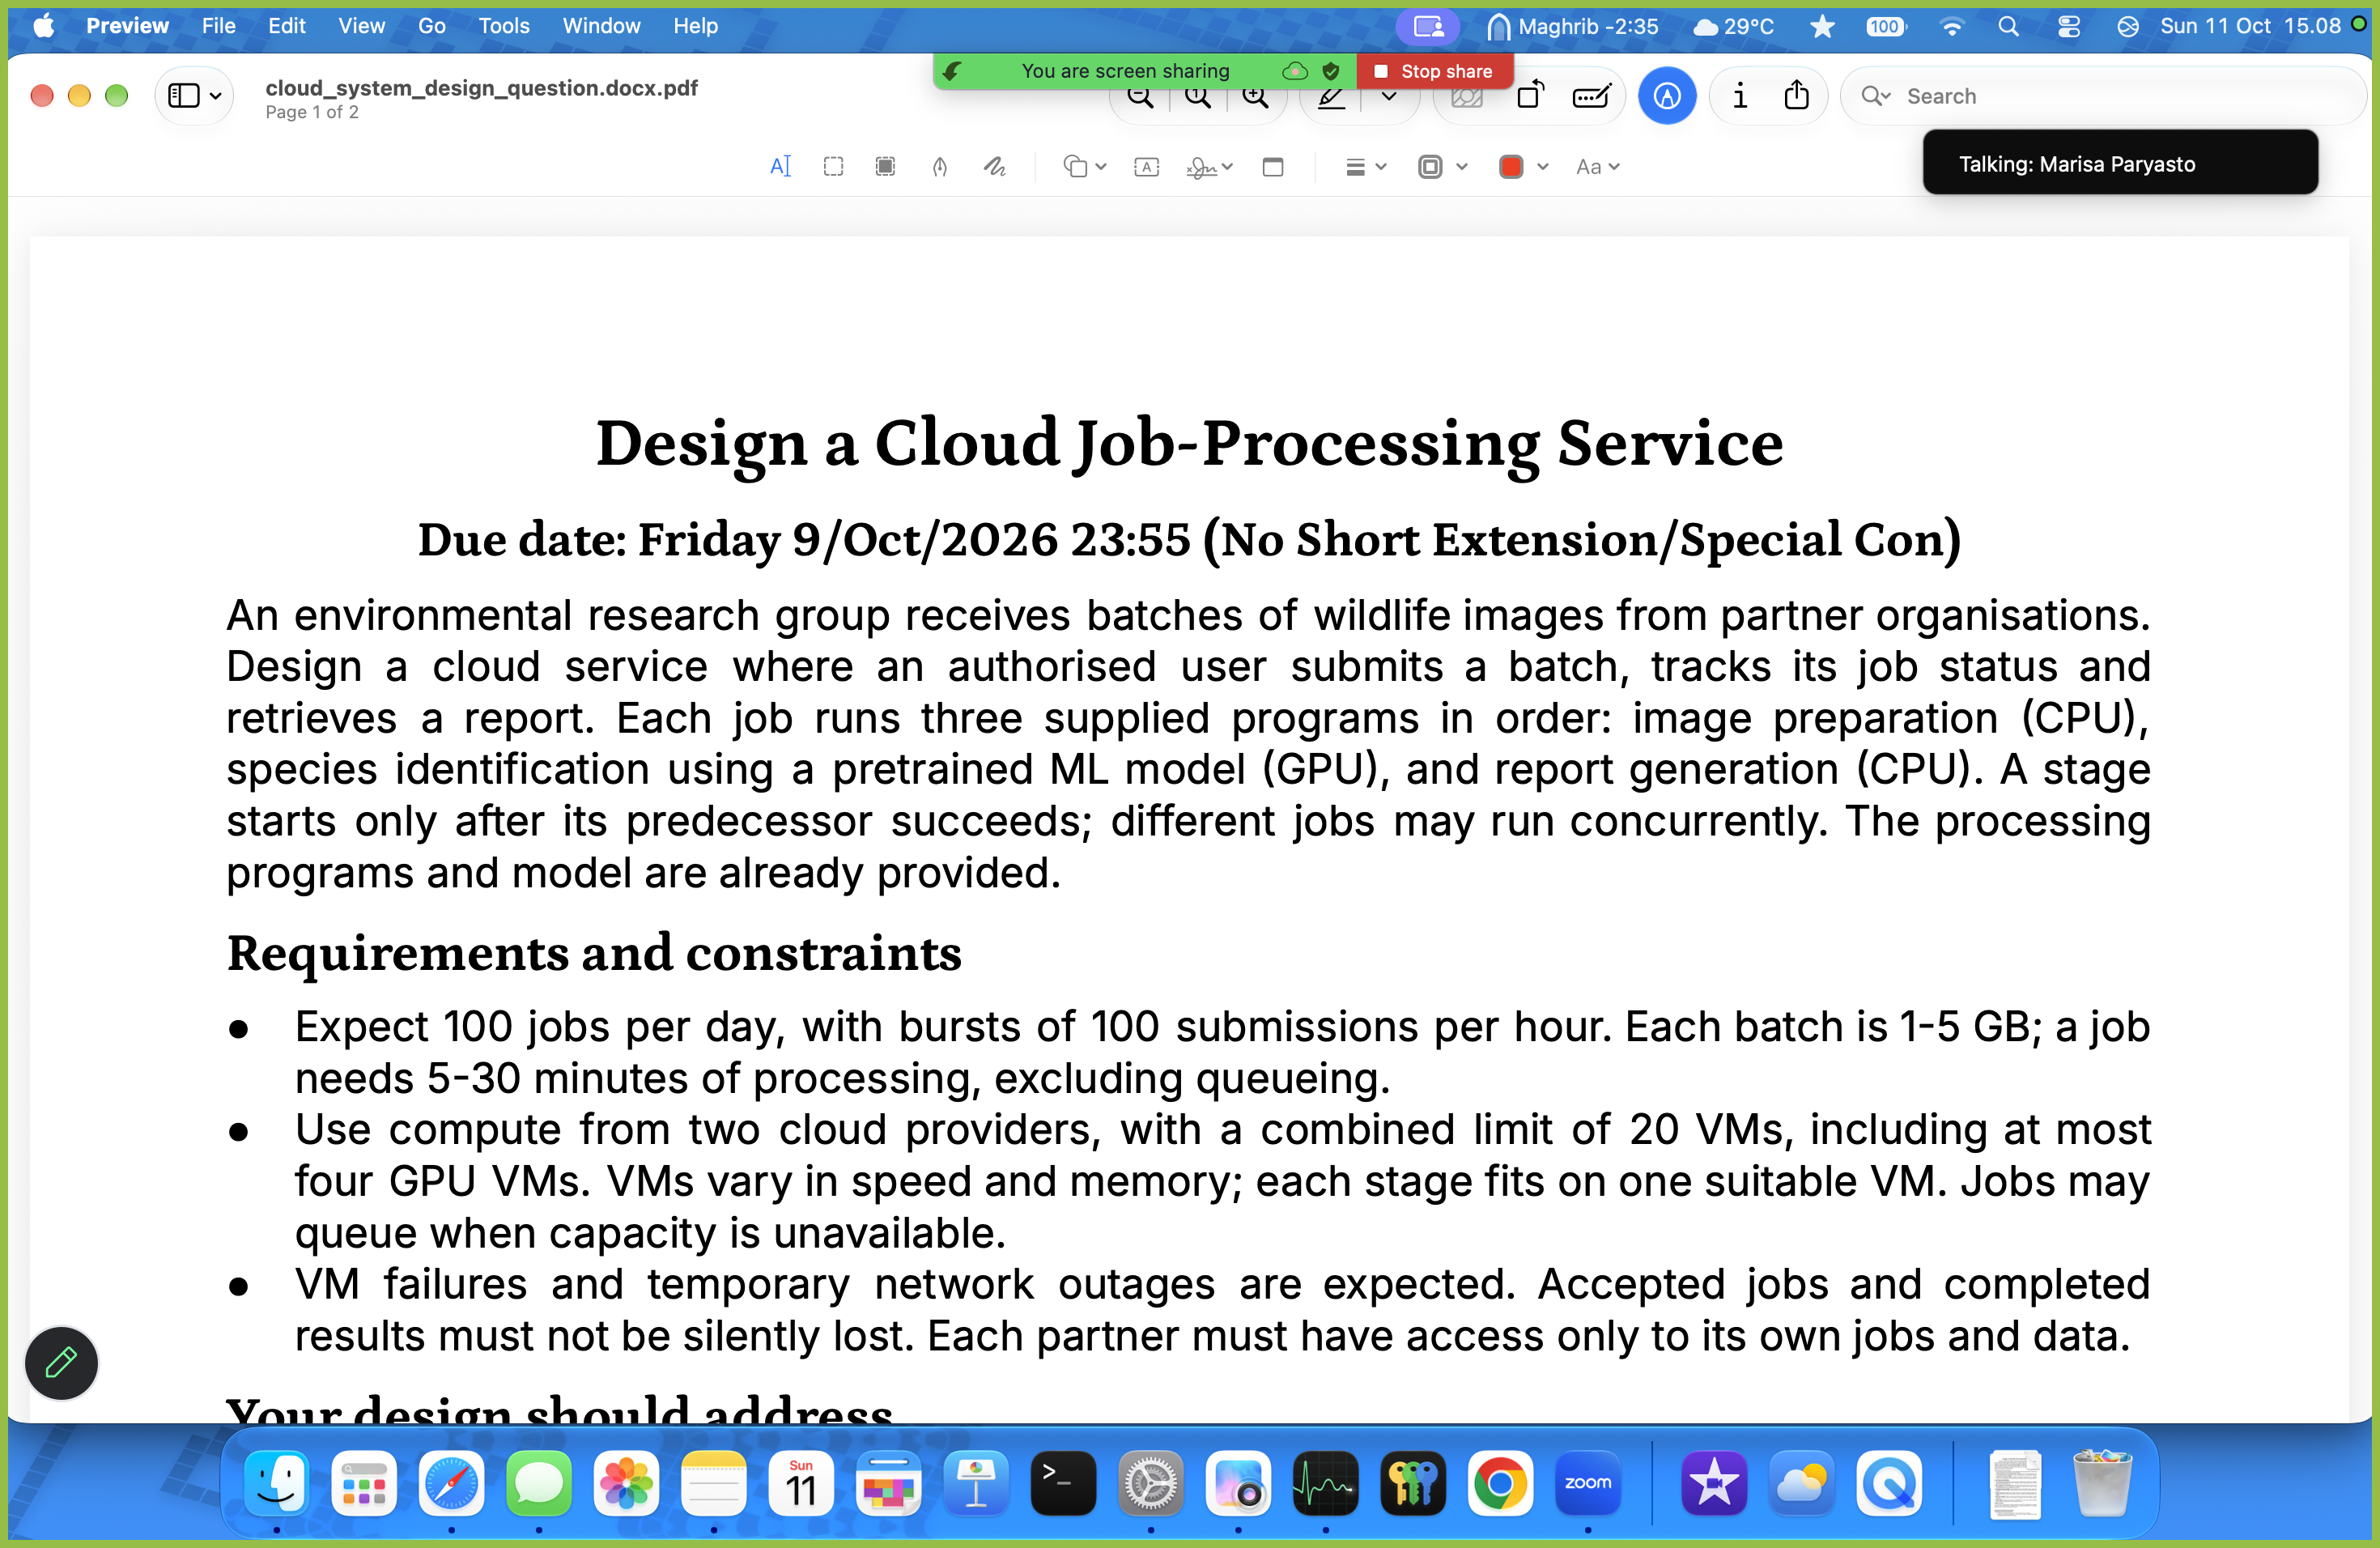Click the Actual Size zoom button
Image resolution: width=2380 pixels, height=1548 pixels.
point(1197,97)
